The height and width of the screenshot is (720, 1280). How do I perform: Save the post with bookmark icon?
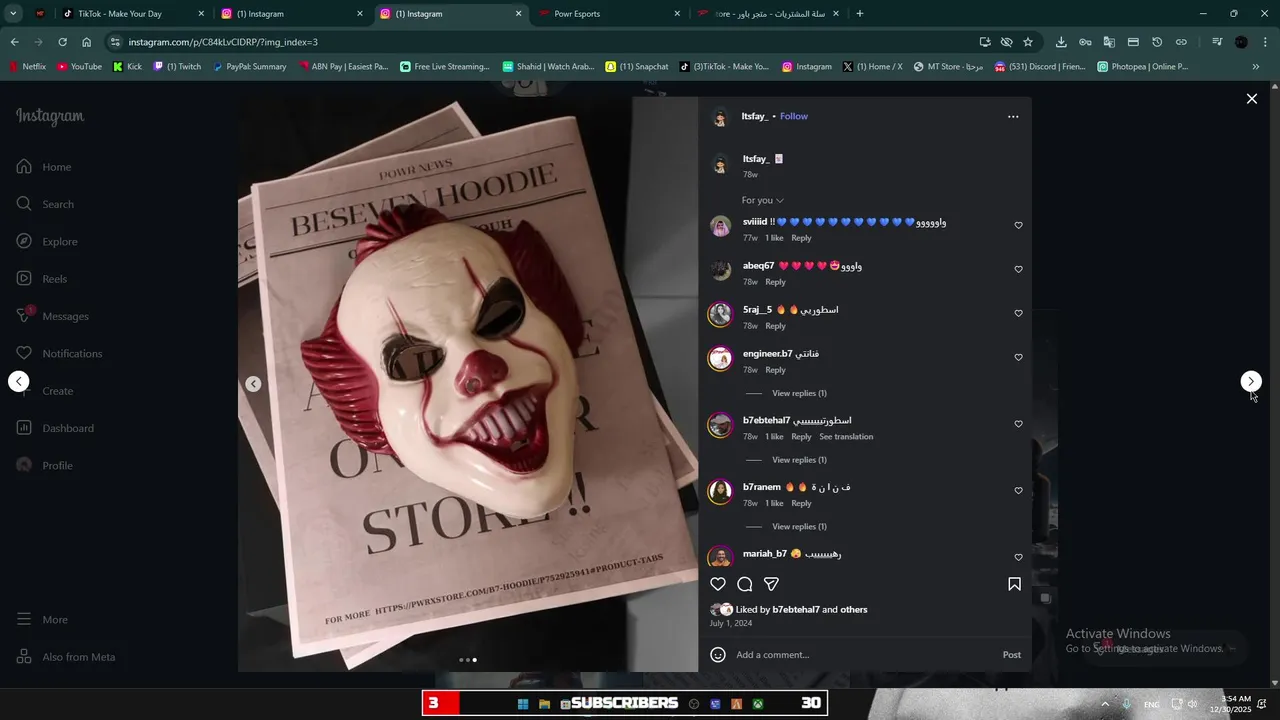tap(1014, 584)
